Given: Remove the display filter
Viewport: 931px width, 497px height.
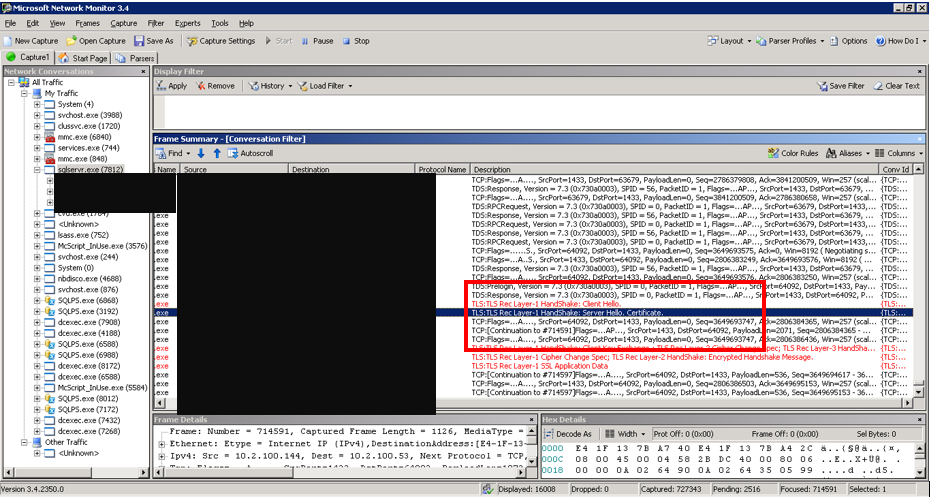Looking at the screenshot, I should click(216, 86).
